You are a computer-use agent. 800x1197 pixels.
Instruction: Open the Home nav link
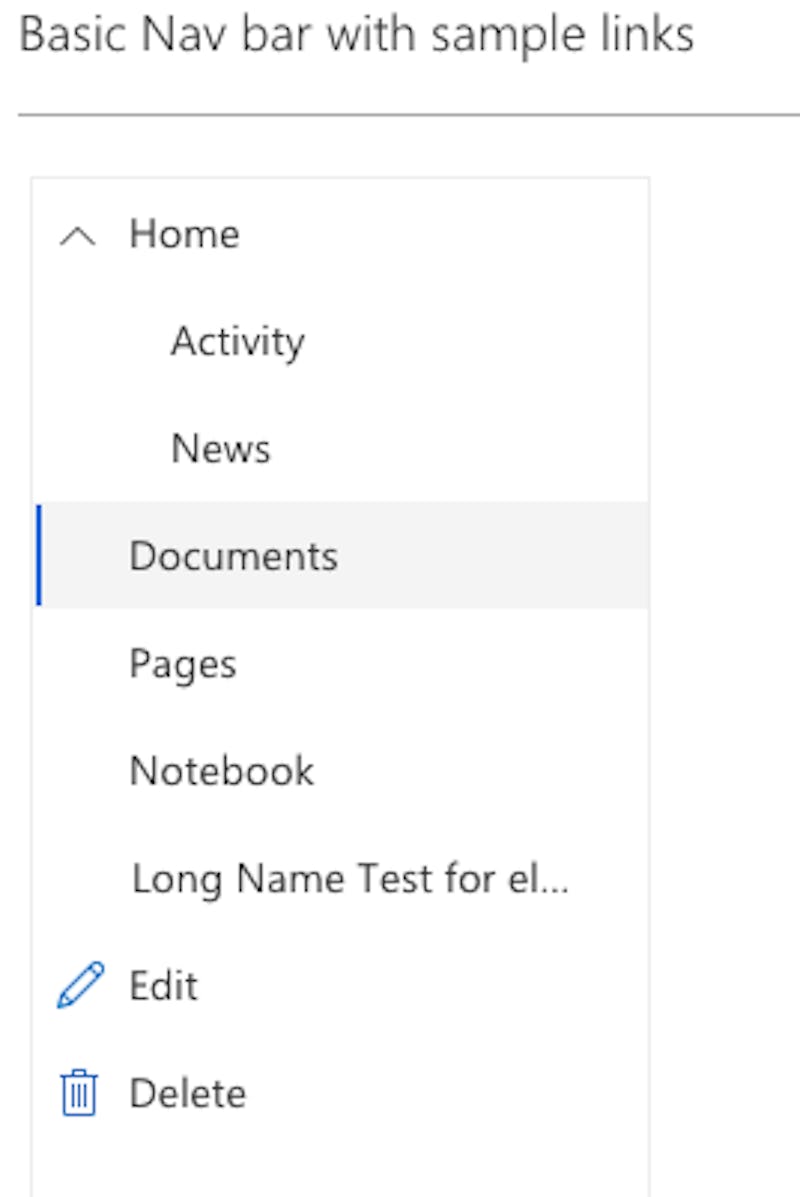click(185, 235)
